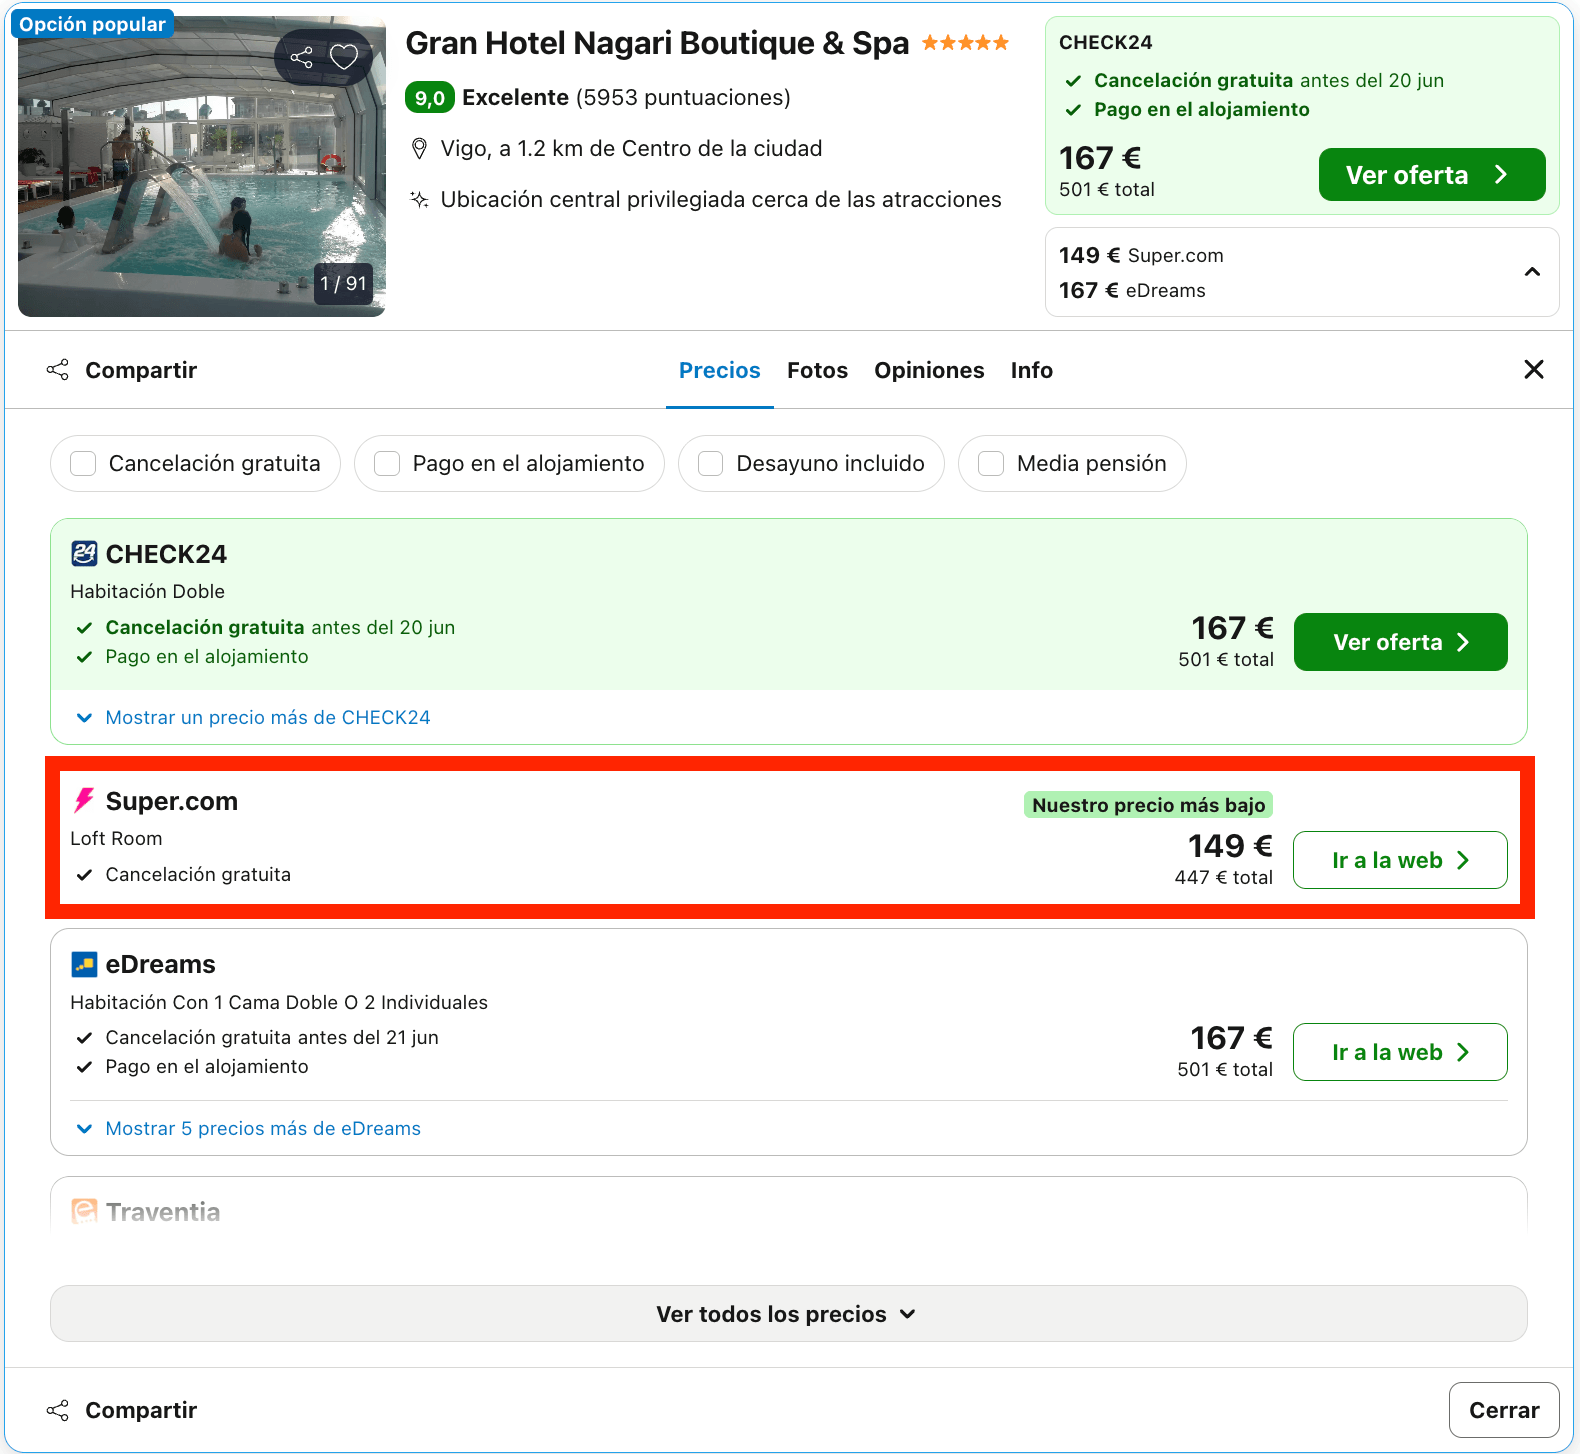This screenshot has width=1580, height=1454.
Task: Click Compartir below the hotel photo
Action: (122, 371)
